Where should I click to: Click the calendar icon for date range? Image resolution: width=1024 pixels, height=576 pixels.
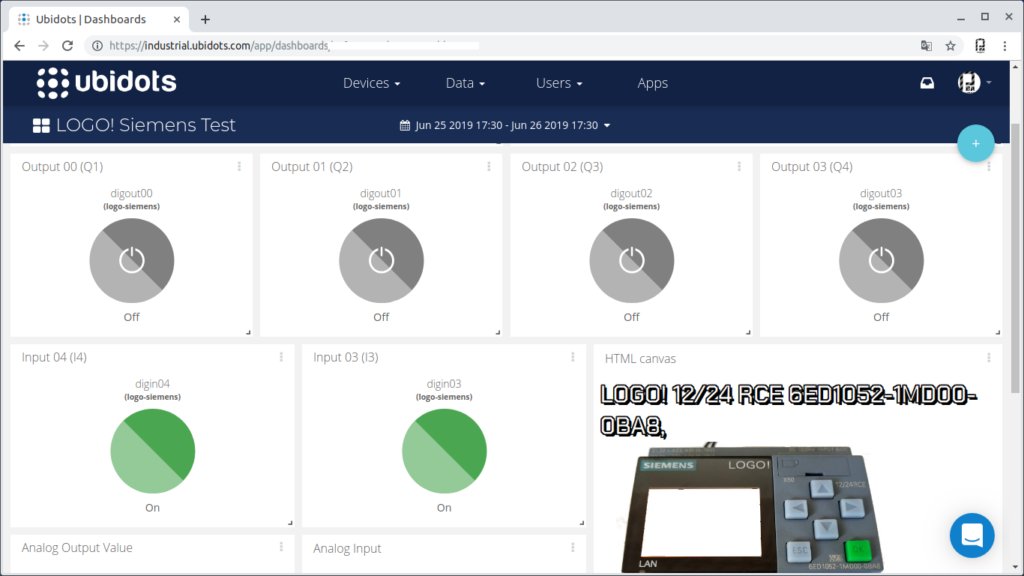click(x=405, y=125)
